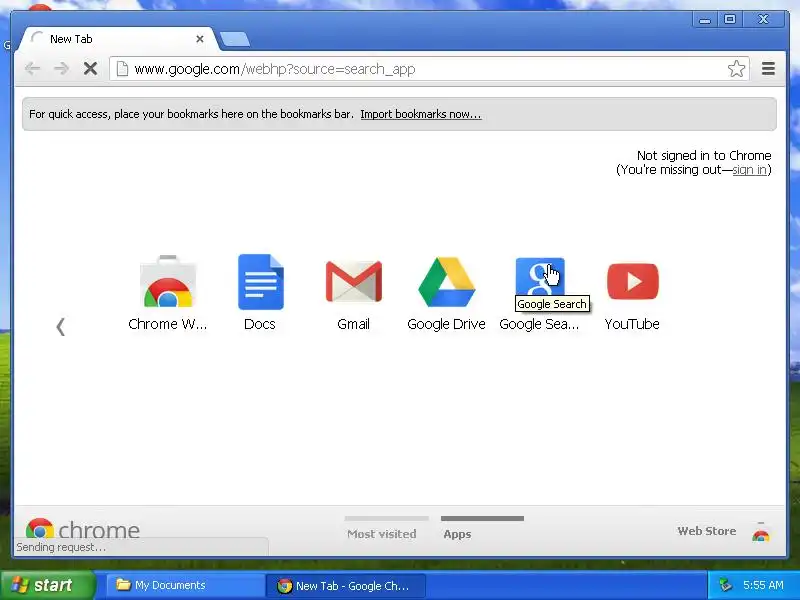The width and height of the screenshot is (800, 600).
Task: Bookmark this page with the star
Action: point(736,68)
